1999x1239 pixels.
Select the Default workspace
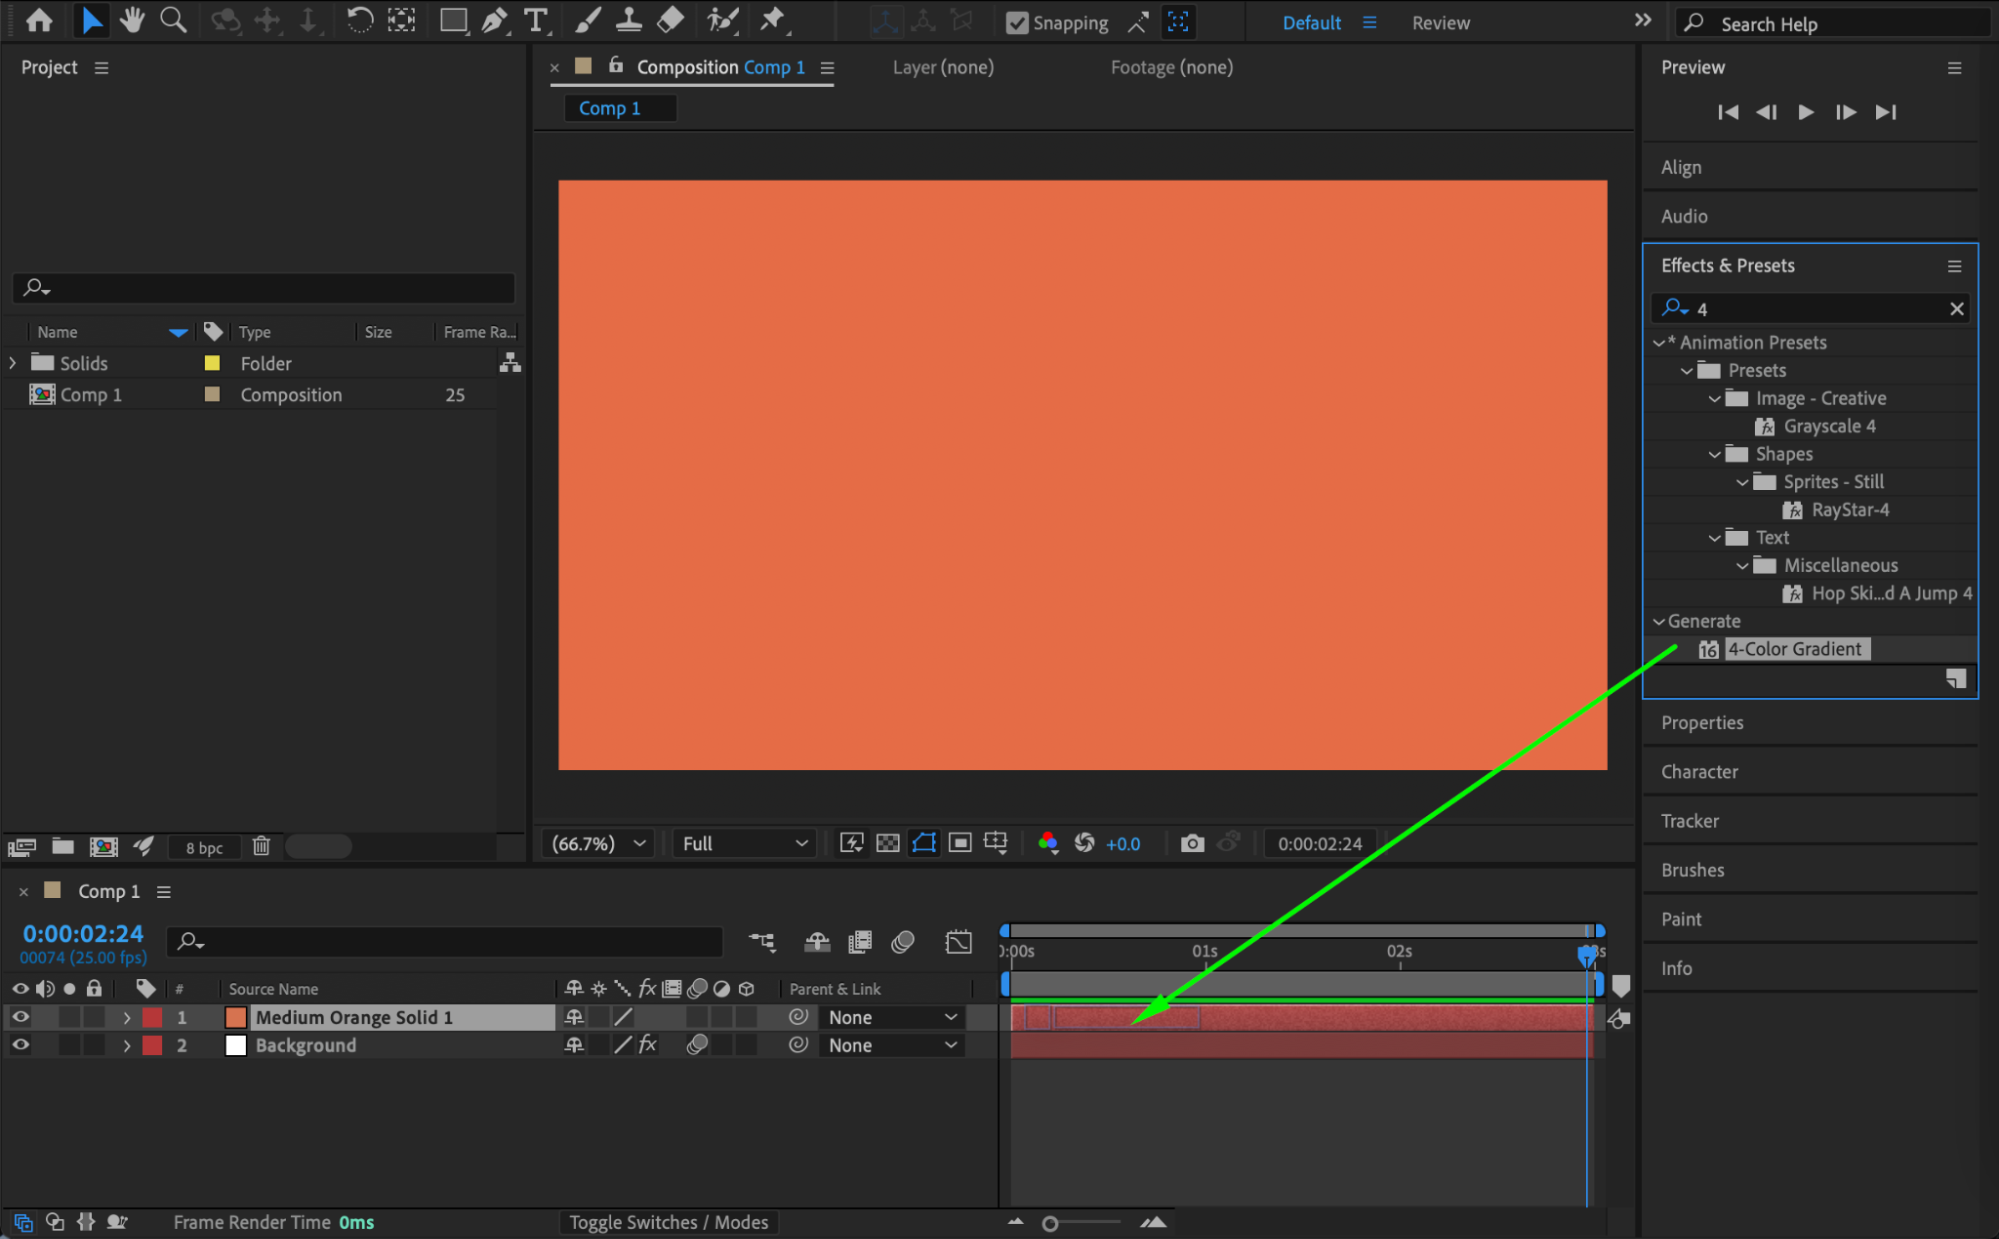pyautogui.click(x=1311, y=22)
